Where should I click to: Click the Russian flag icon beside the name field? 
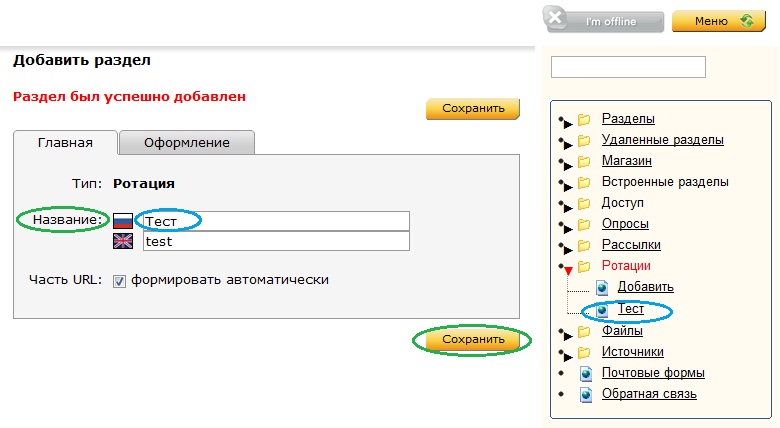[123, 220]
